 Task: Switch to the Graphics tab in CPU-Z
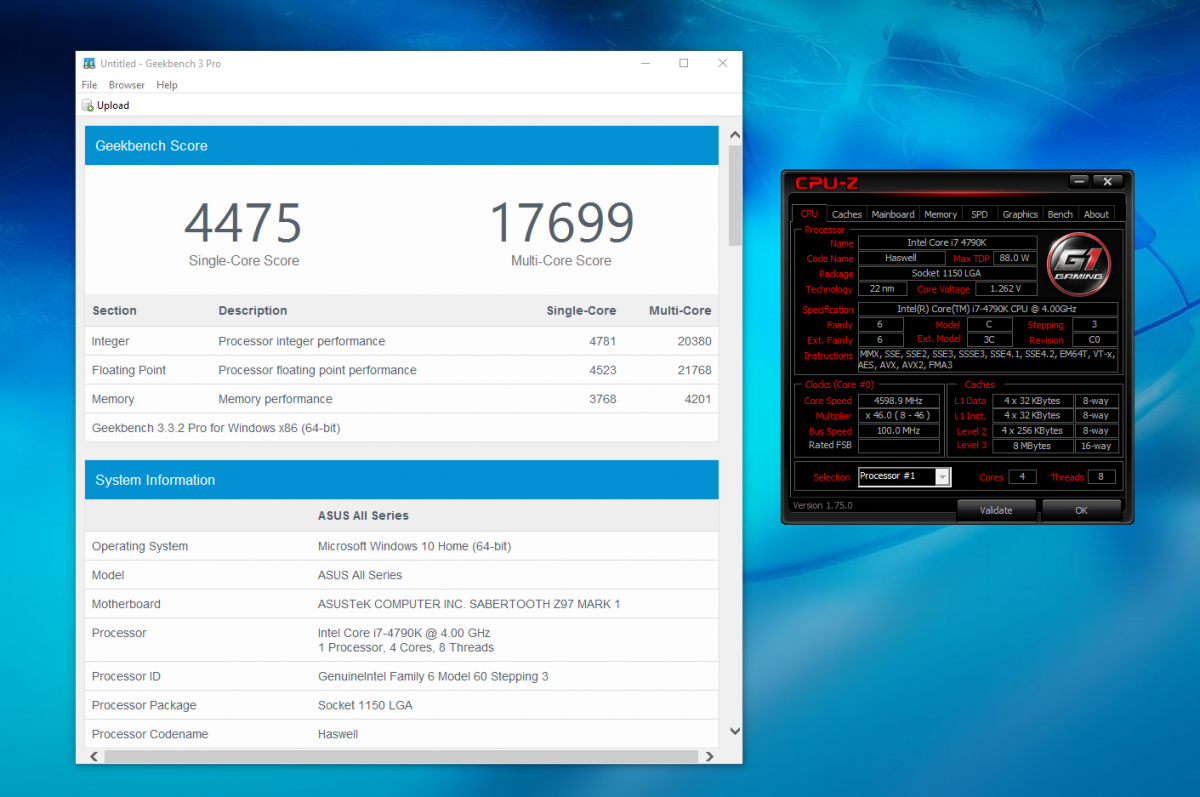[1020, 214]
